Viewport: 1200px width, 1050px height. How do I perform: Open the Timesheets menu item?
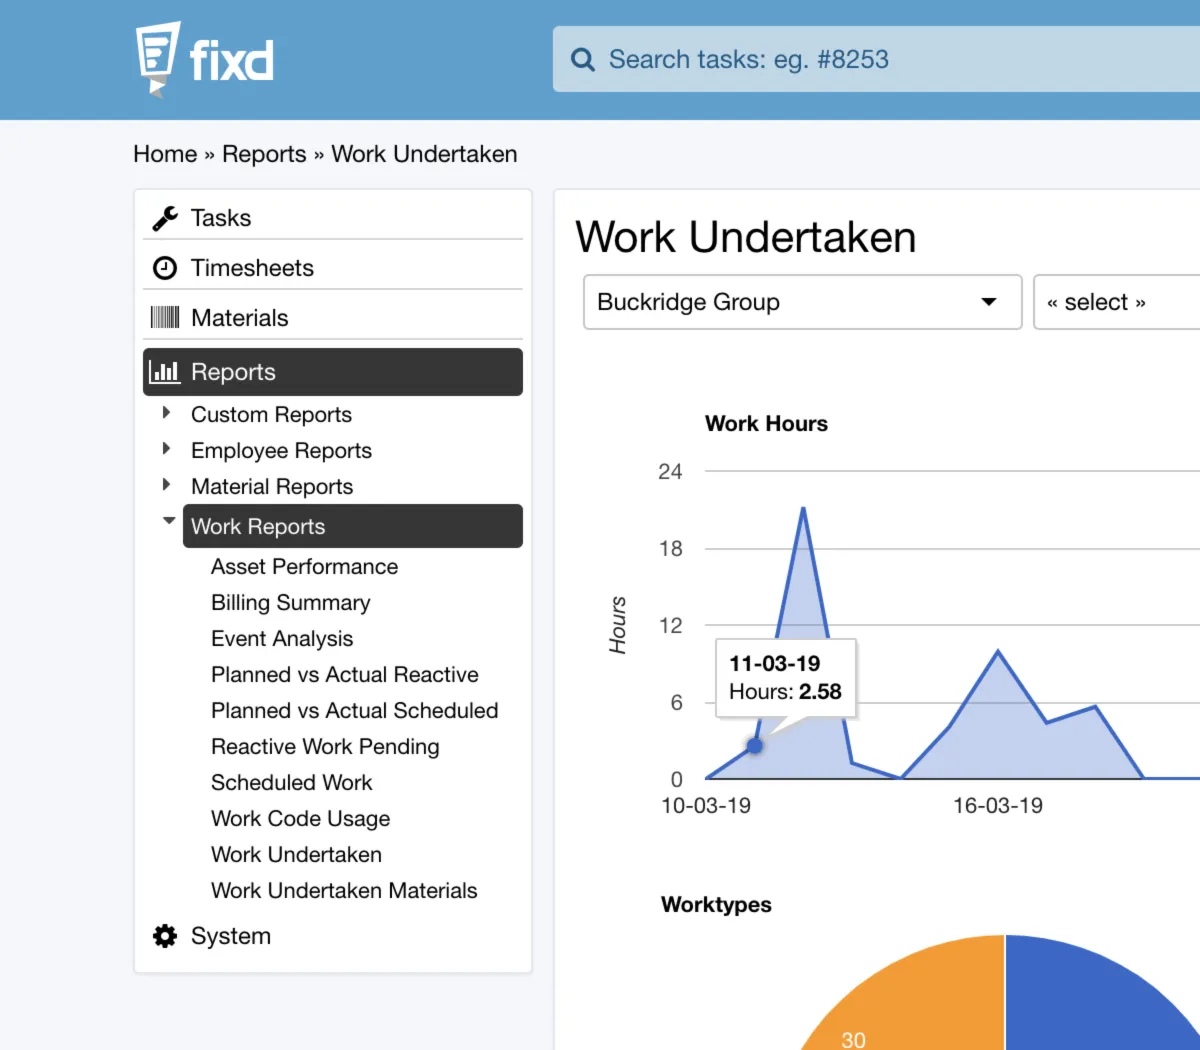point(333,268)
